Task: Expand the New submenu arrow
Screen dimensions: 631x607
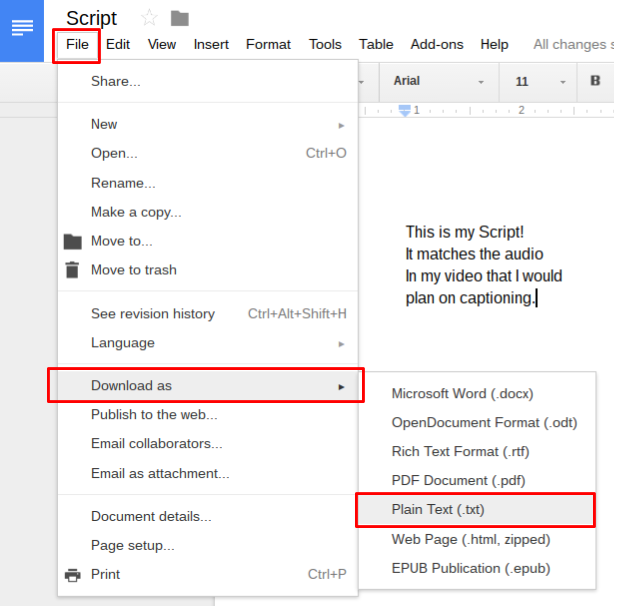Action: 341,126
